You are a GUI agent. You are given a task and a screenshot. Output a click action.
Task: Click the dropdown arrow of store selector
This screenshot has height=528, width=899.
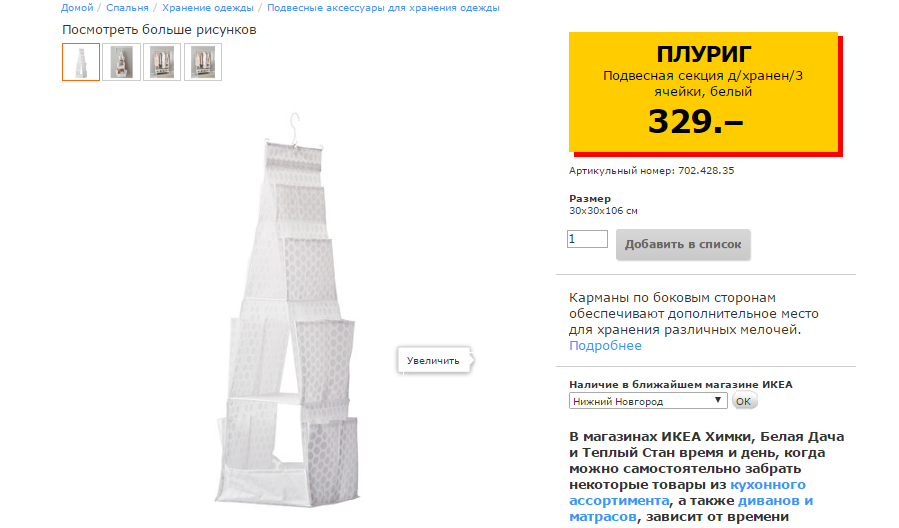click(x=718, y=400)
